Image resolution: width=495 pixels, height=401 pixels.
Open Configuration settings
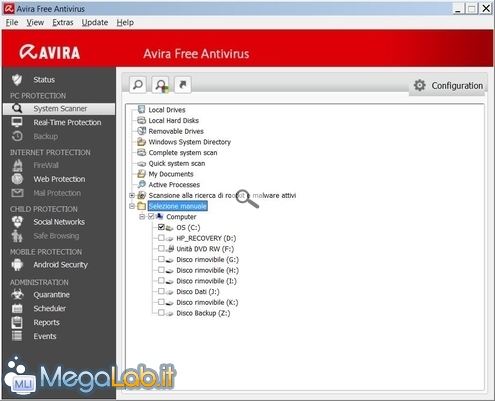coord(448,86)
